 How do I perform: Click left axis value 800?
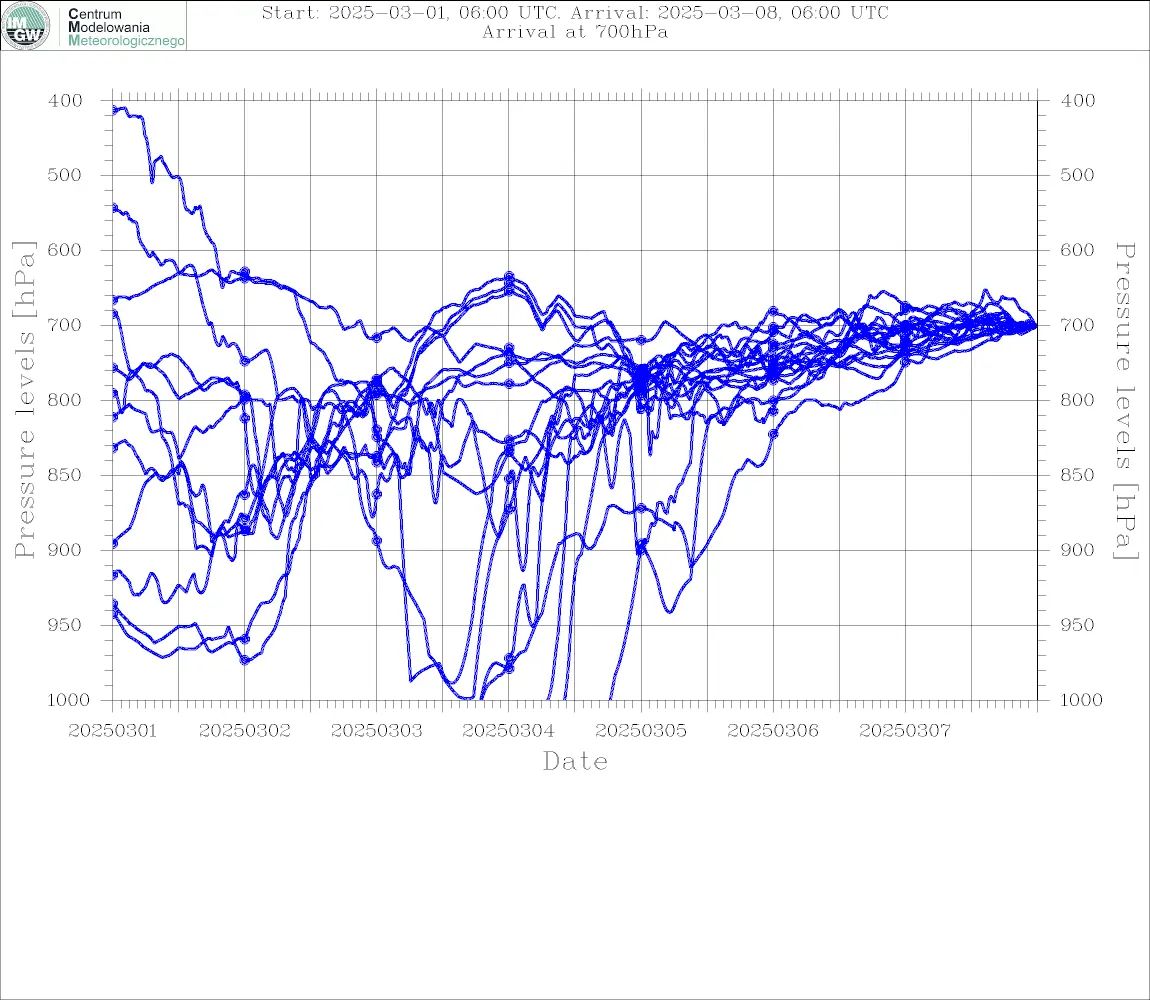pos(65,401)
